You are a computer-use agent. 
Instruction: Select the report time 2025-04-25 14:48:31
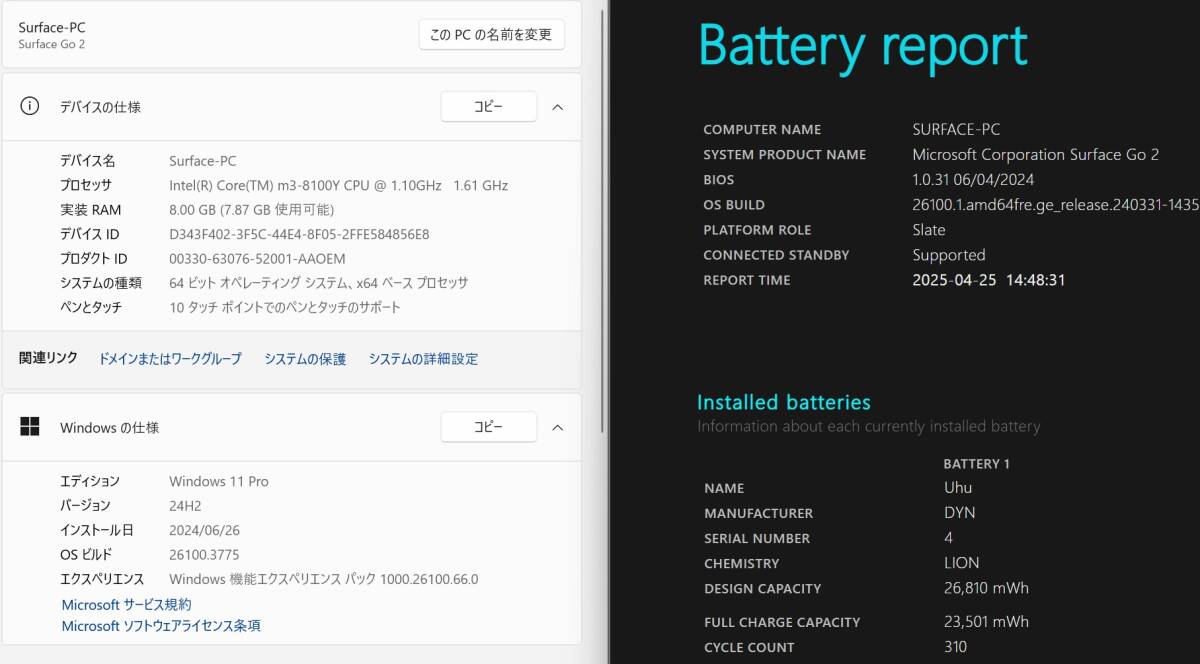pyautogui.click(x=989, y=280)
